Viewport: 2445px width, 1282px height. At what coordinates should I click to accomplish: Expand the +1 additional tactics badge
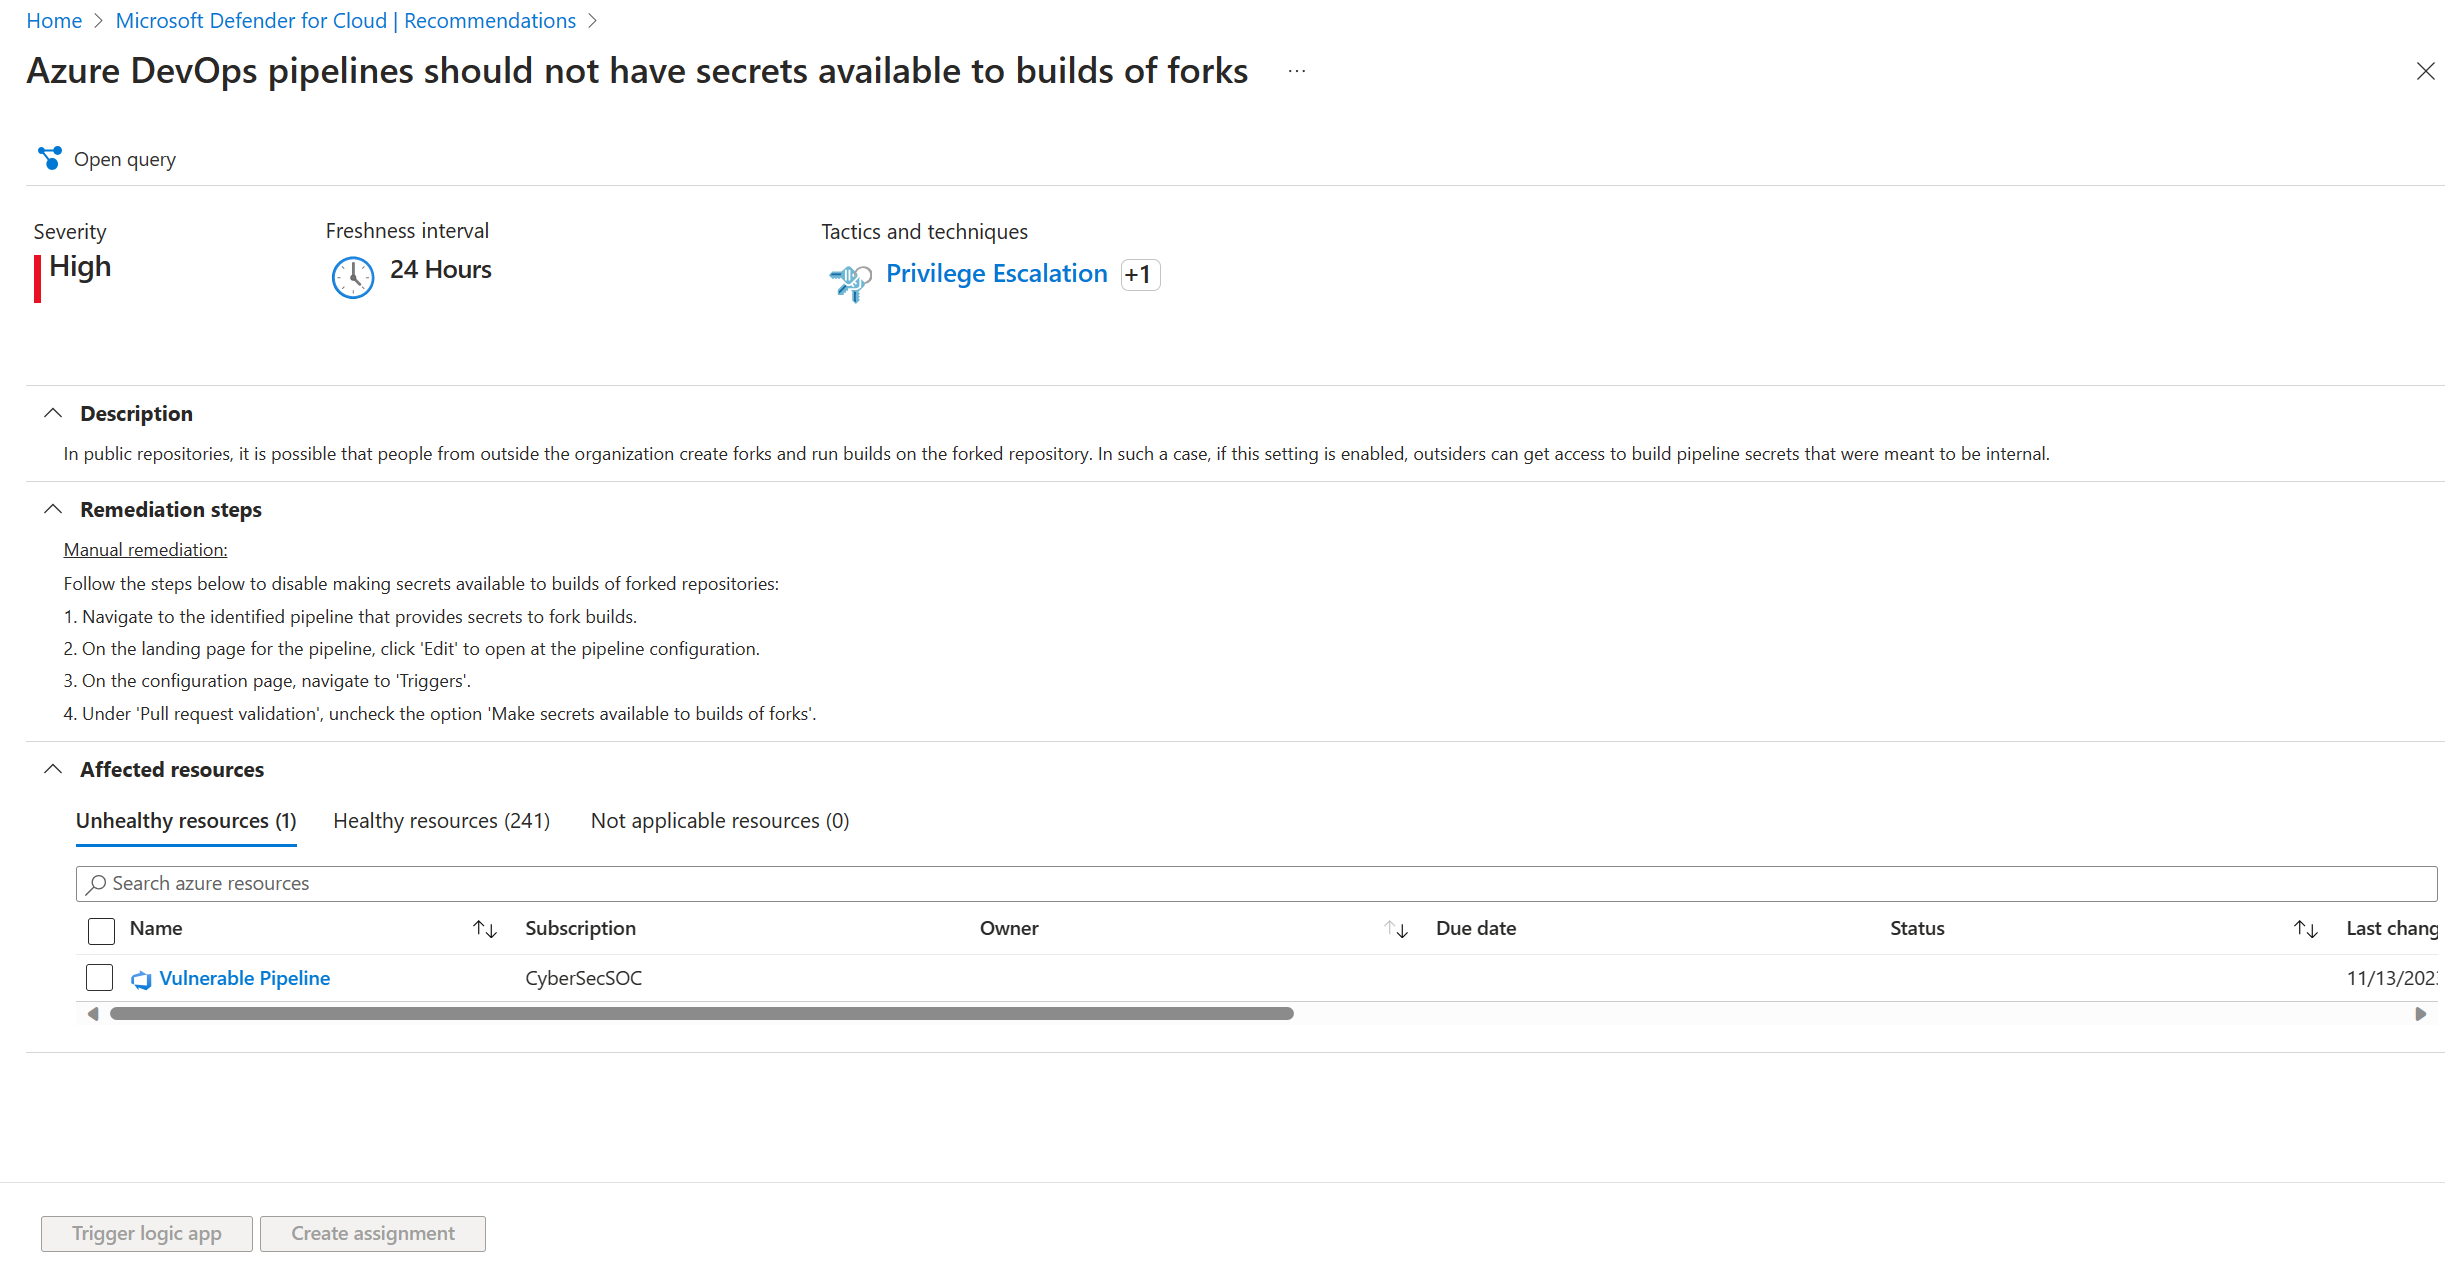[1140, 274]
